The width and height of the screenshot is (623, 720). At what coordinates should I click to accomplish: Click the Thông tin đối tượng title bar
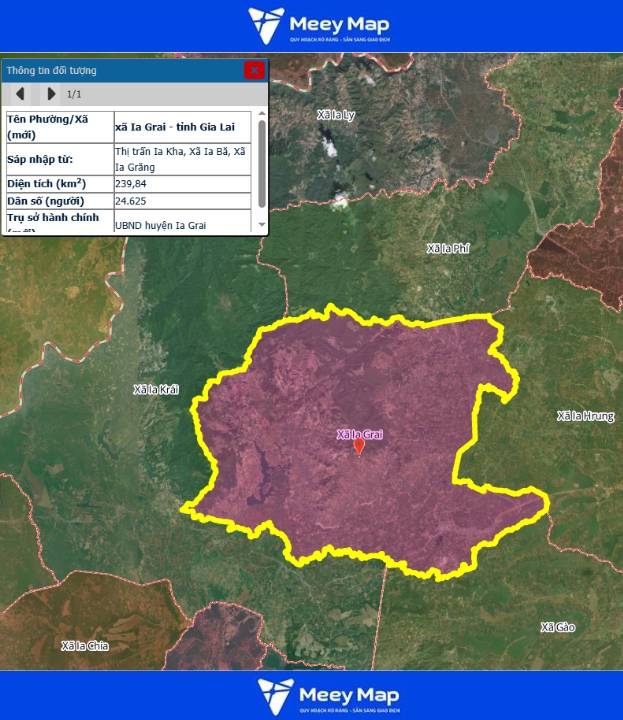[x=120, y=70]
